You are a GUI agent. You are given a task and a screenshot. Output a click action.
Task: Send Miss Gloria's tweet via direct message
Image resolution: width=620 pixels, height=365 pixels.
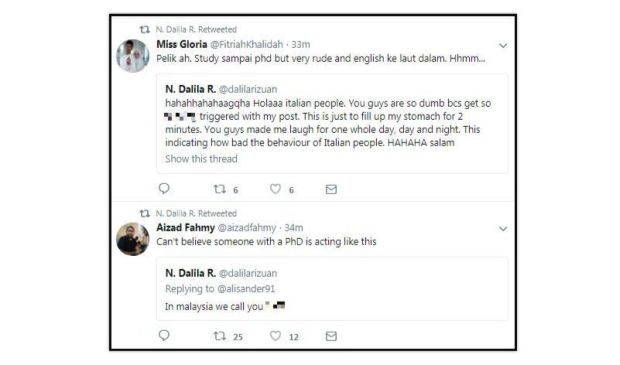point(331,189)
